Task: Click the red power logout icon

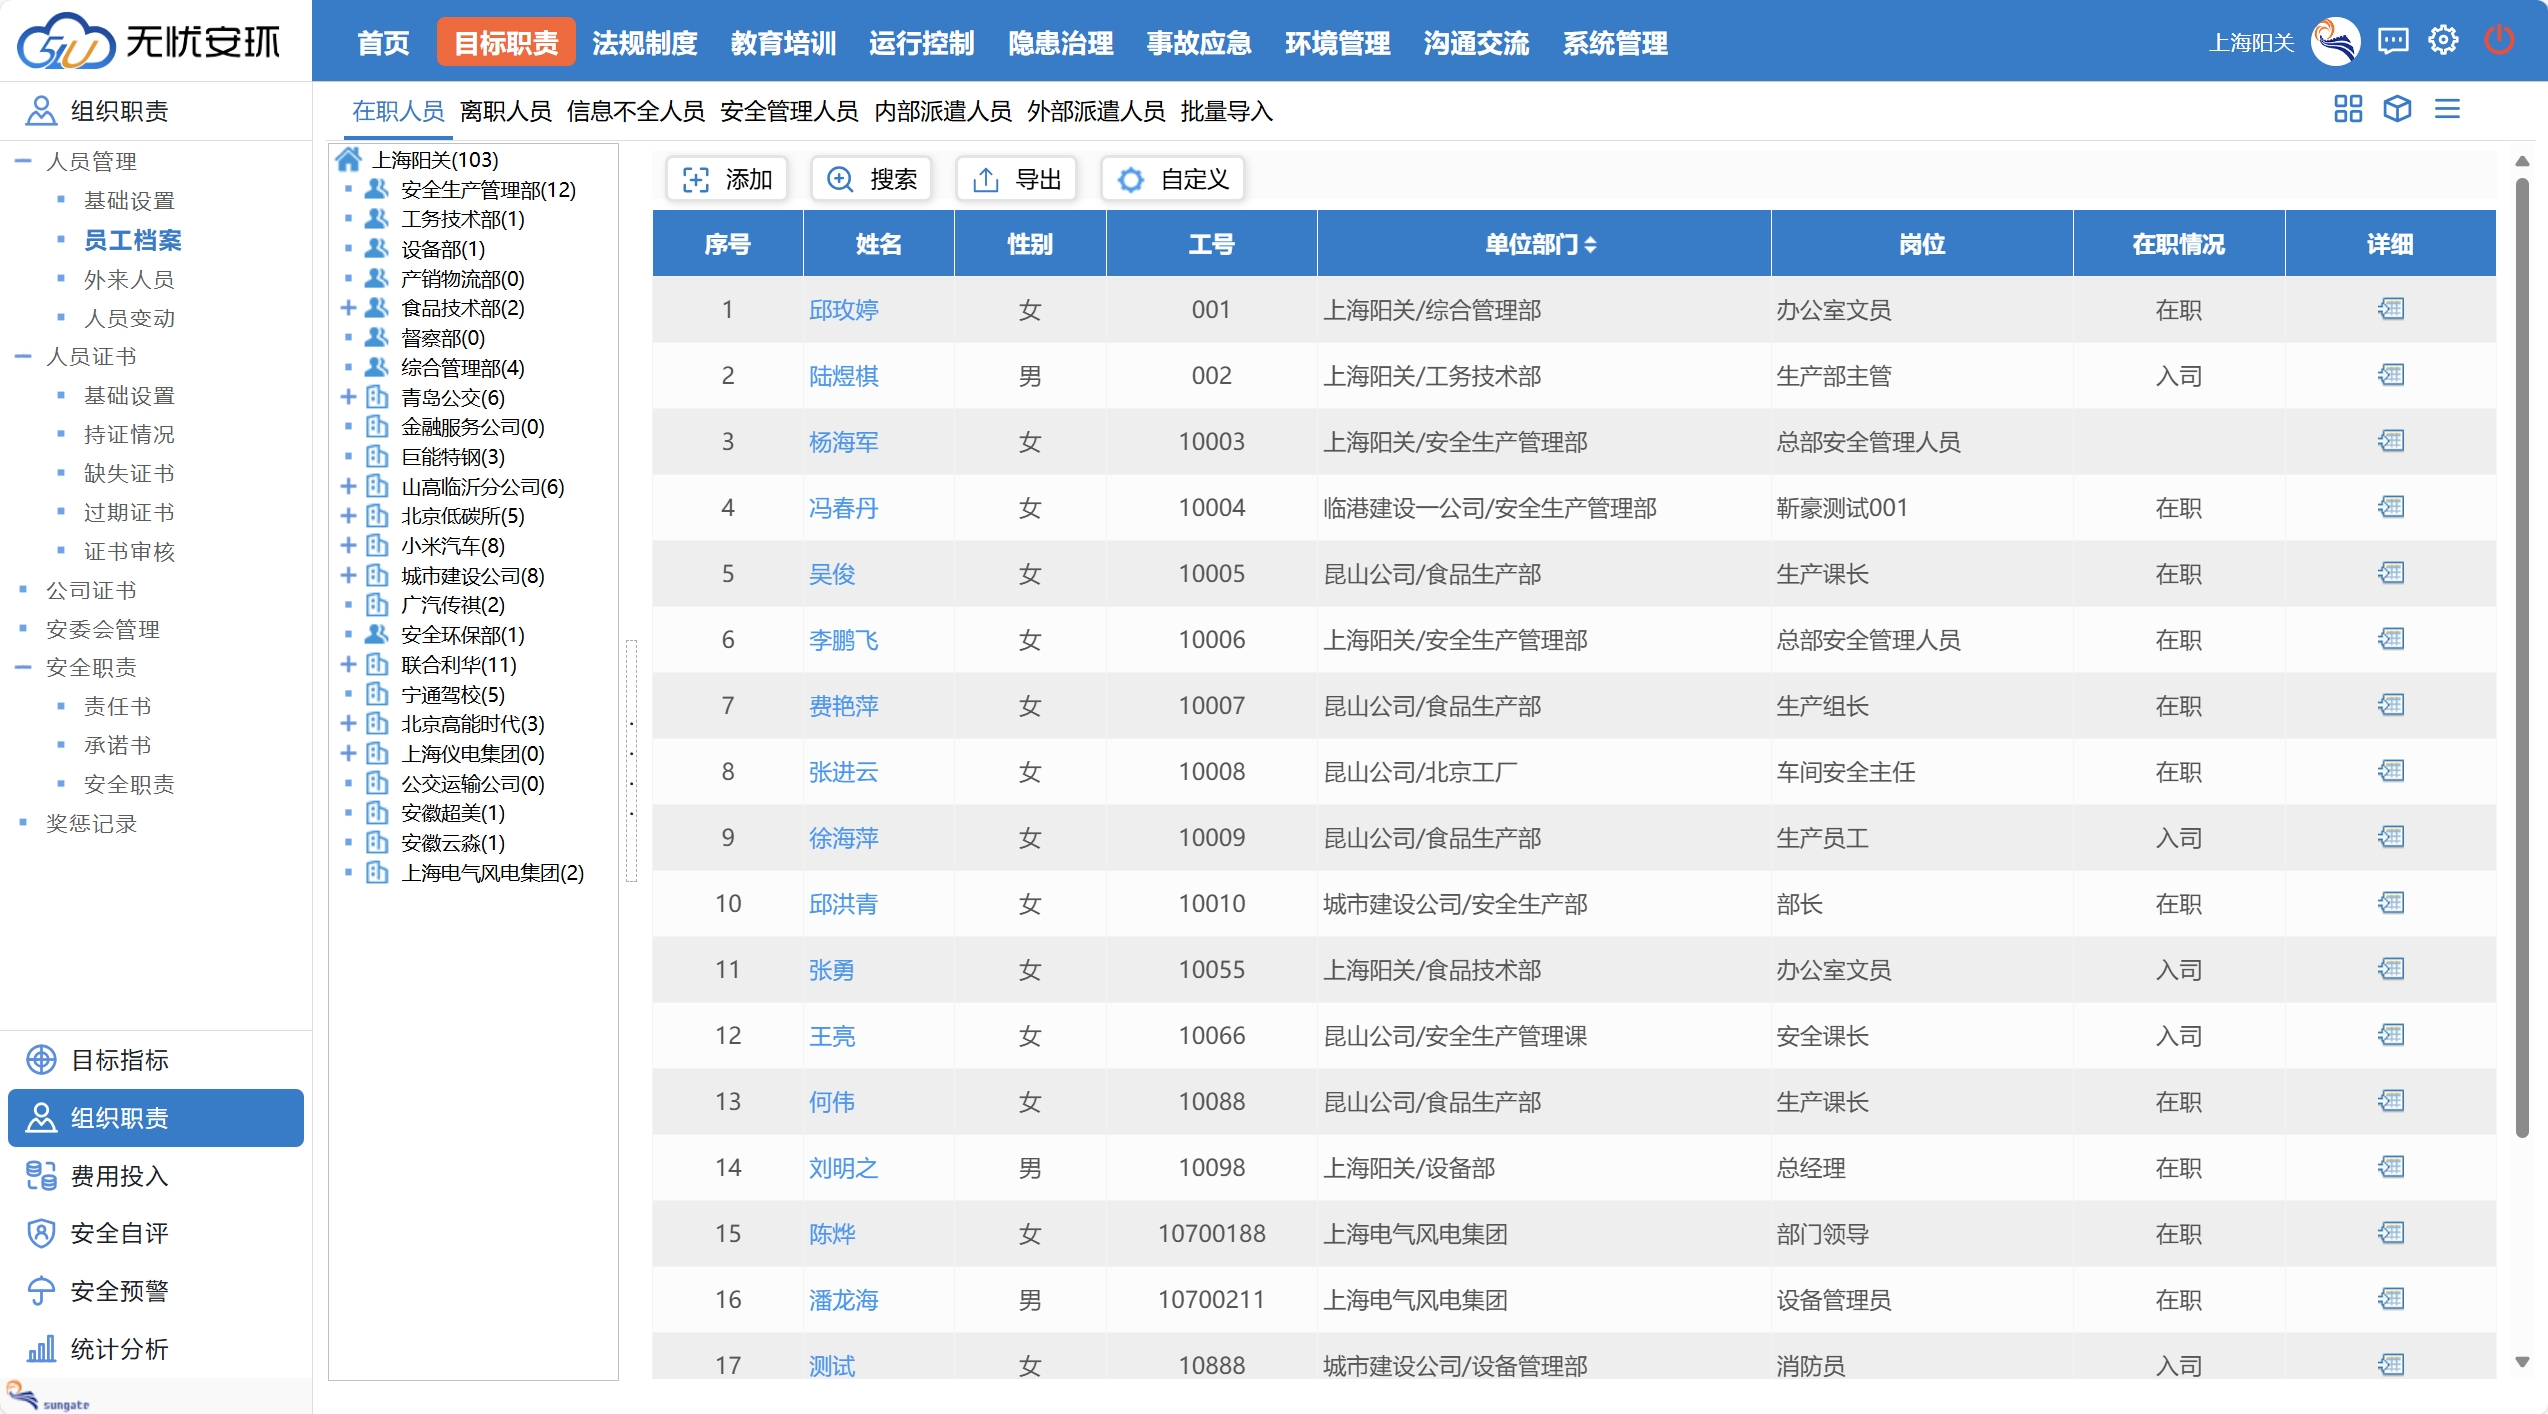Action: click(x=2499, y=41)
